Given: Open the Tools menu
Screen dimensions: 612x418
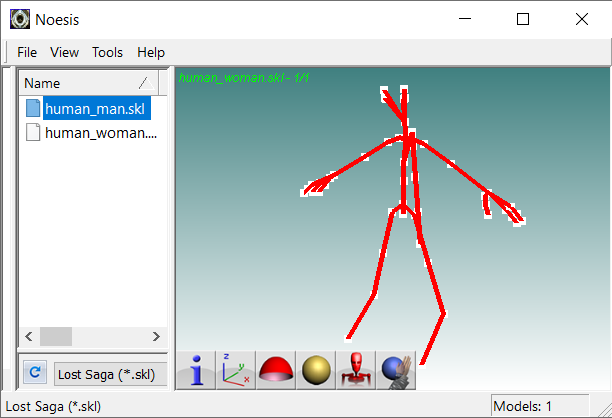Looking at the screenshot, I should (107, 52).
